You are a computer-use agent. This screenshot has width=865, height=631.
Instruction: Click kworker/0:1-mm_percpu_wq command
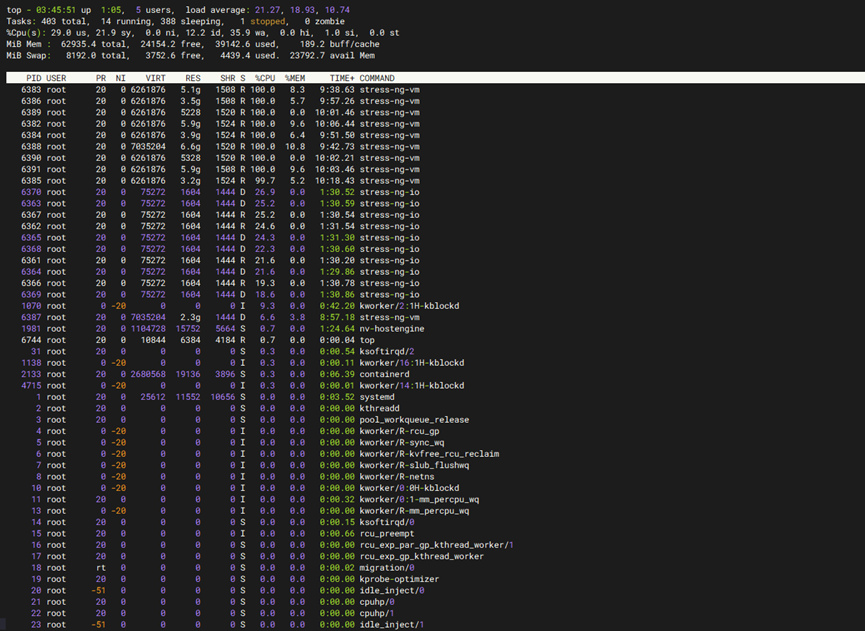tap(419, 499)
